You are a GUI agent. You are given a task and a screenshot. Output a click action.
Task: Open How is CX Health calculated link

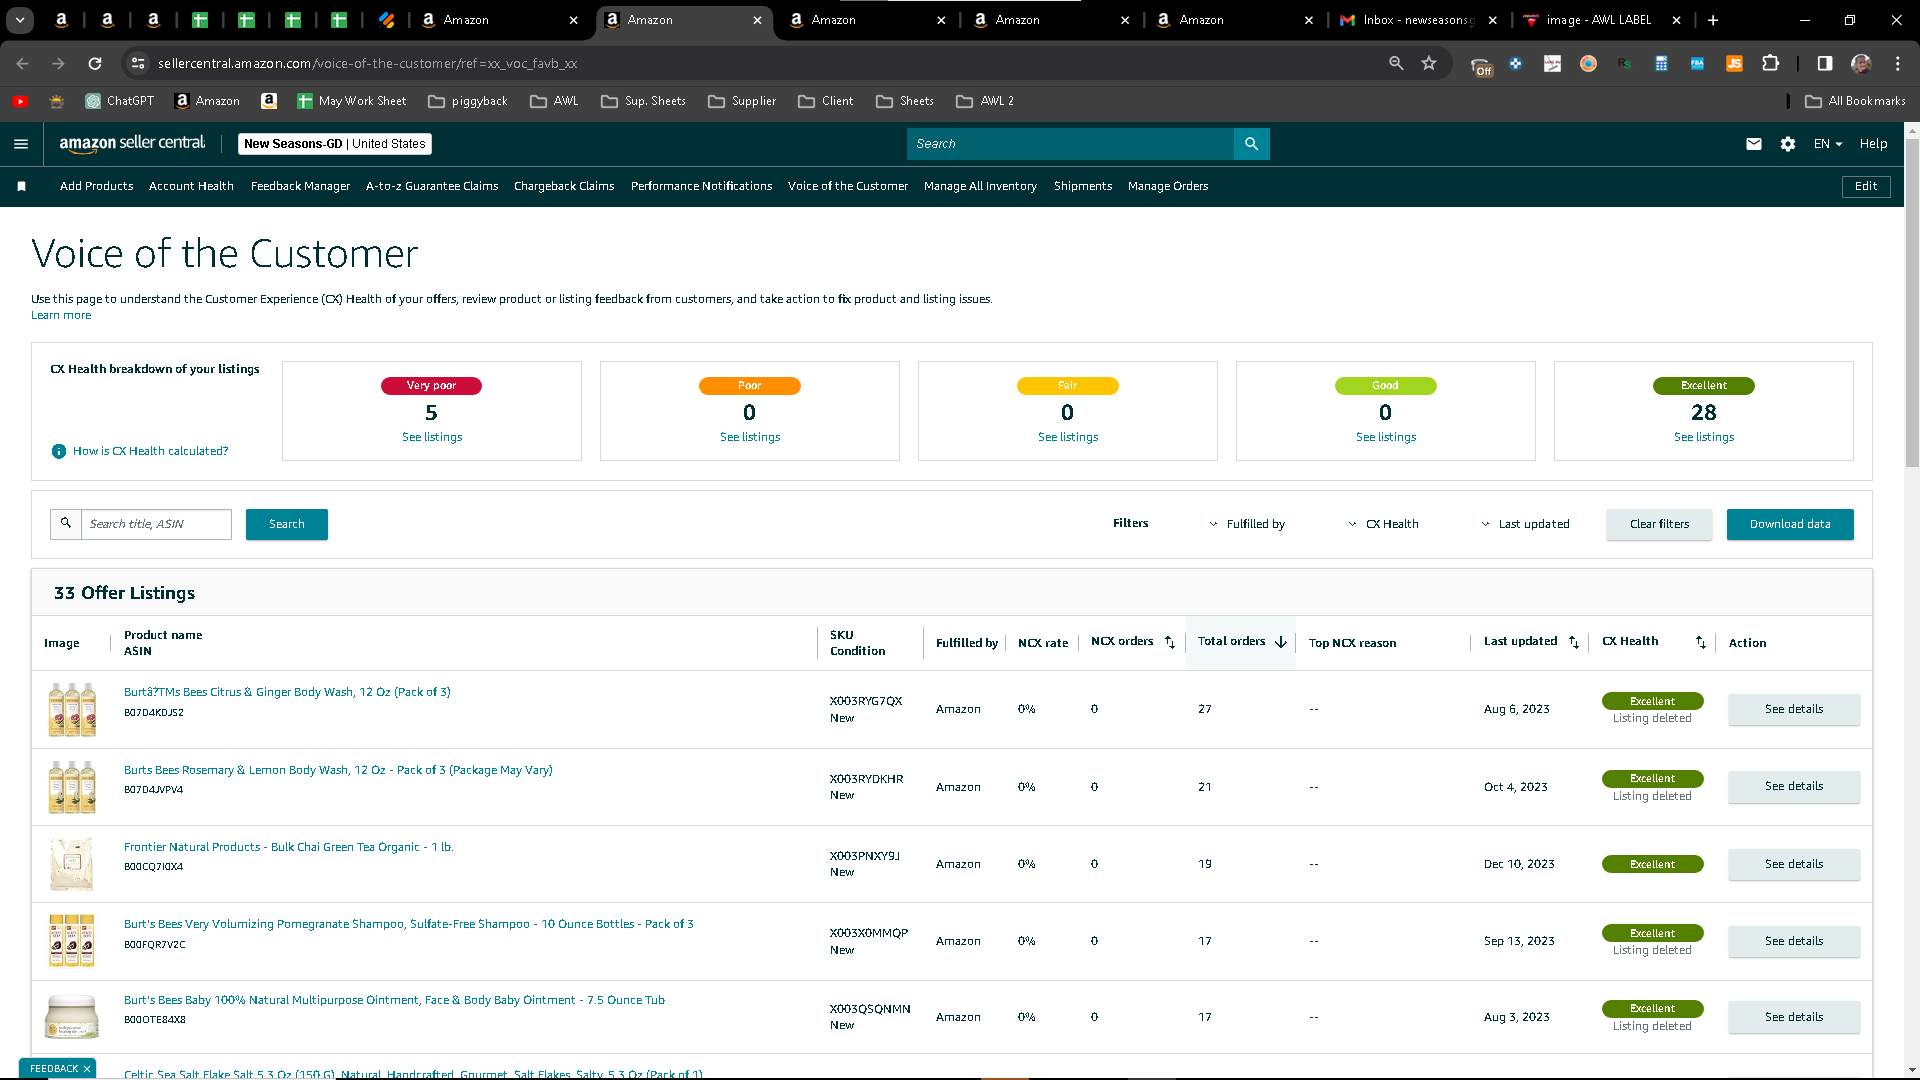(150, 451)
